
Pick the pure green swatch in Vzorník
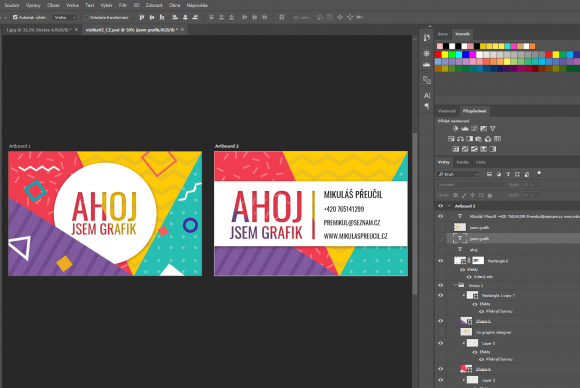[452, 55]
